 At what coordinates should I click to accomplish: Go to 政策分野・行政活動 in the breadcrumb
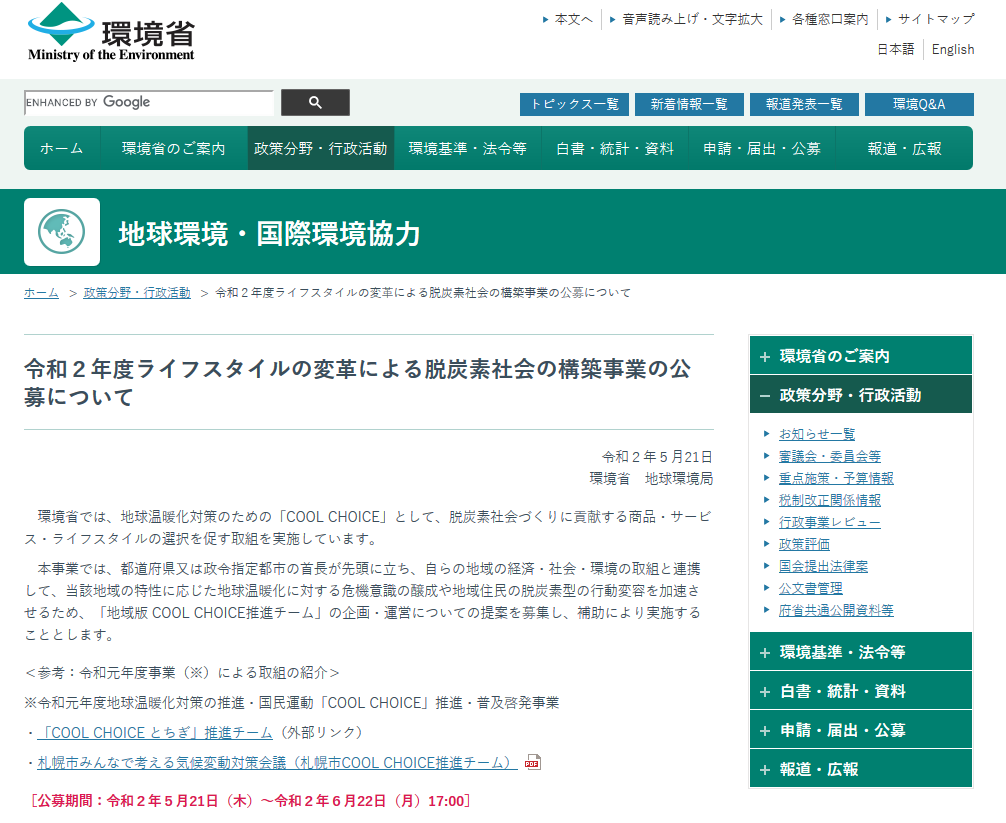[137, 293]
